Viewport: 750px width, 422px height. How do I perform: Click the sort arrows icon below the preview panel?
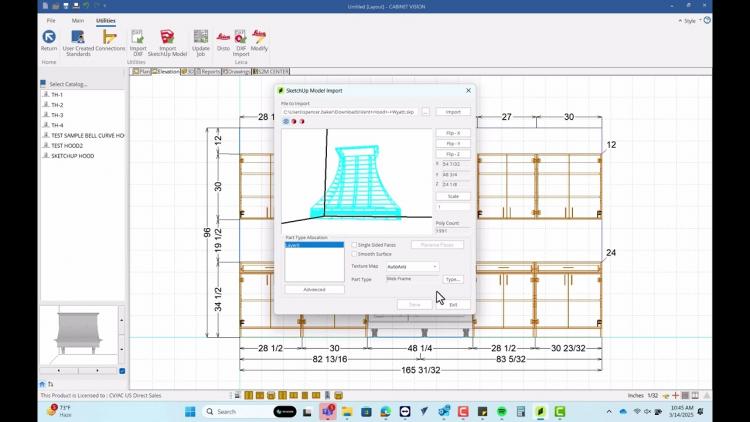[51, 384]
